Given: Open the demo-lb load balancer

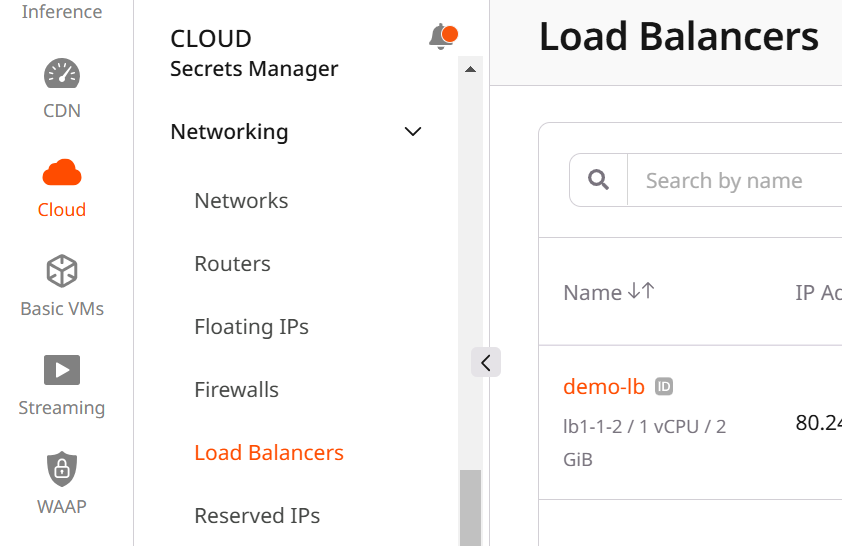Looking at the screenshot, I should tap(604, 387).
